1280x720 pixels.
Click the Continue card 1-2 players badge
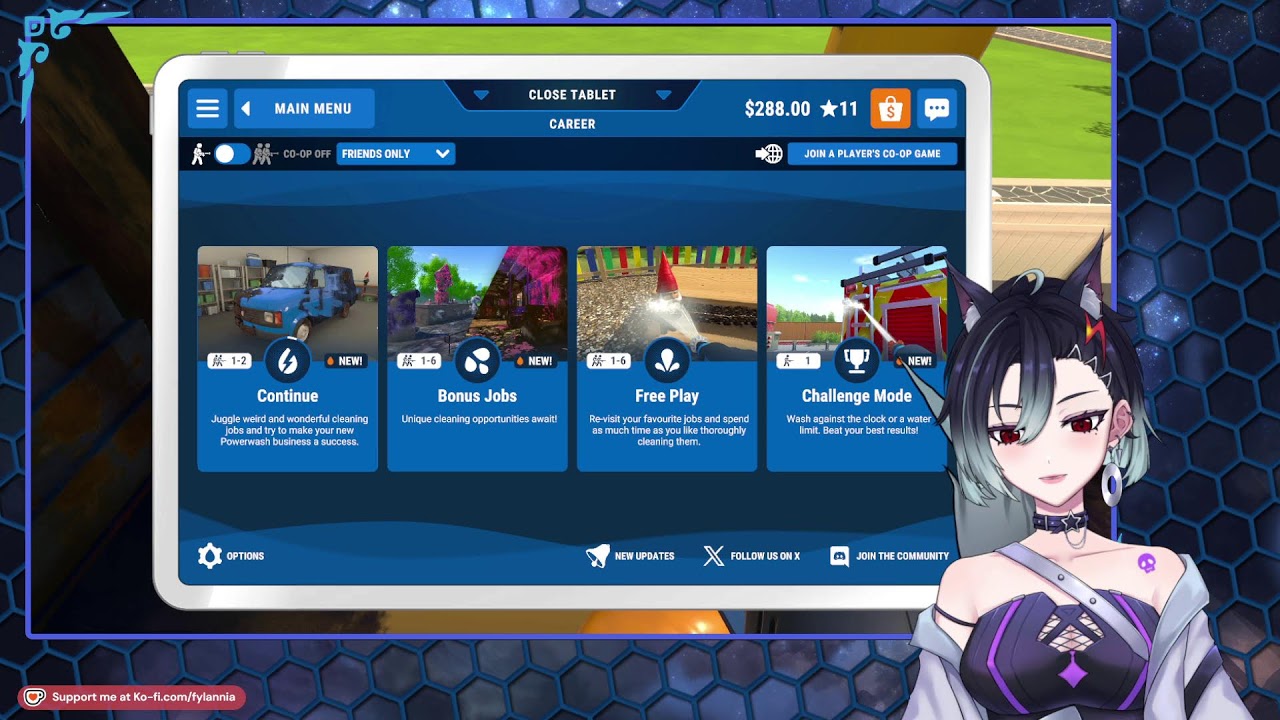(x=228, y=361)
